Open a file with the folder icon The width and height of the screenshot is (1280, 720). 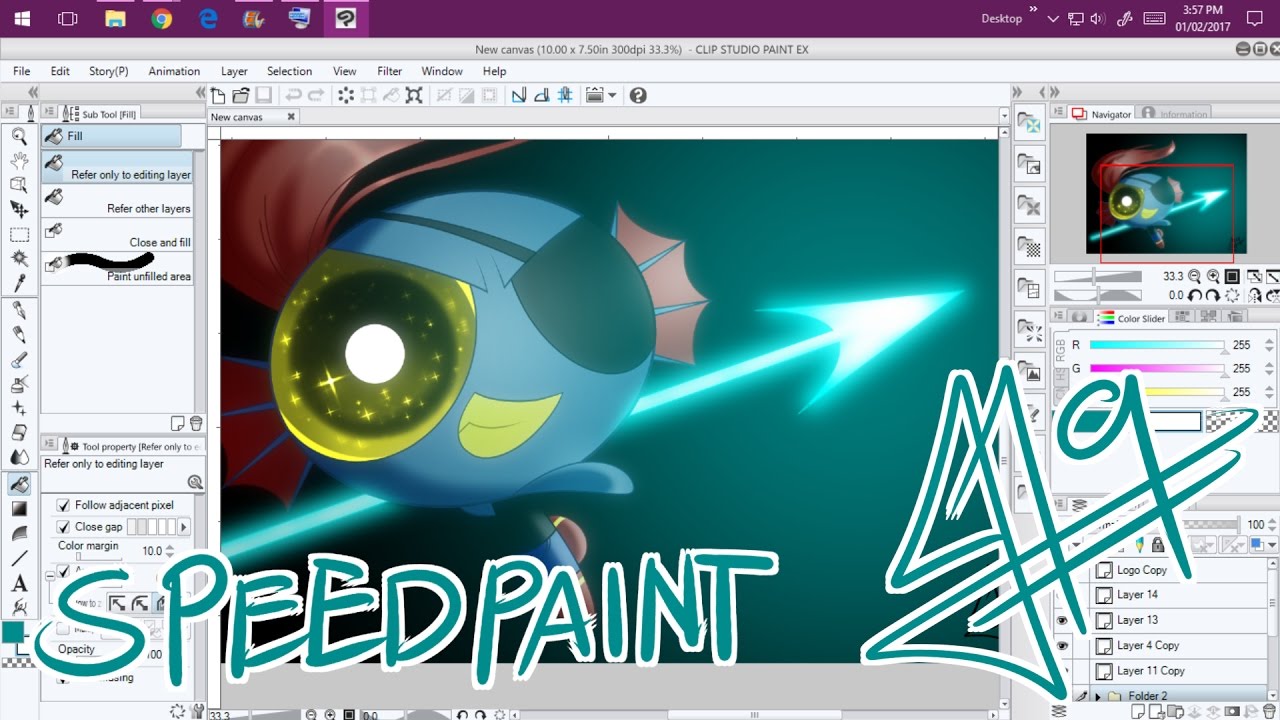[x=240, y=95]
